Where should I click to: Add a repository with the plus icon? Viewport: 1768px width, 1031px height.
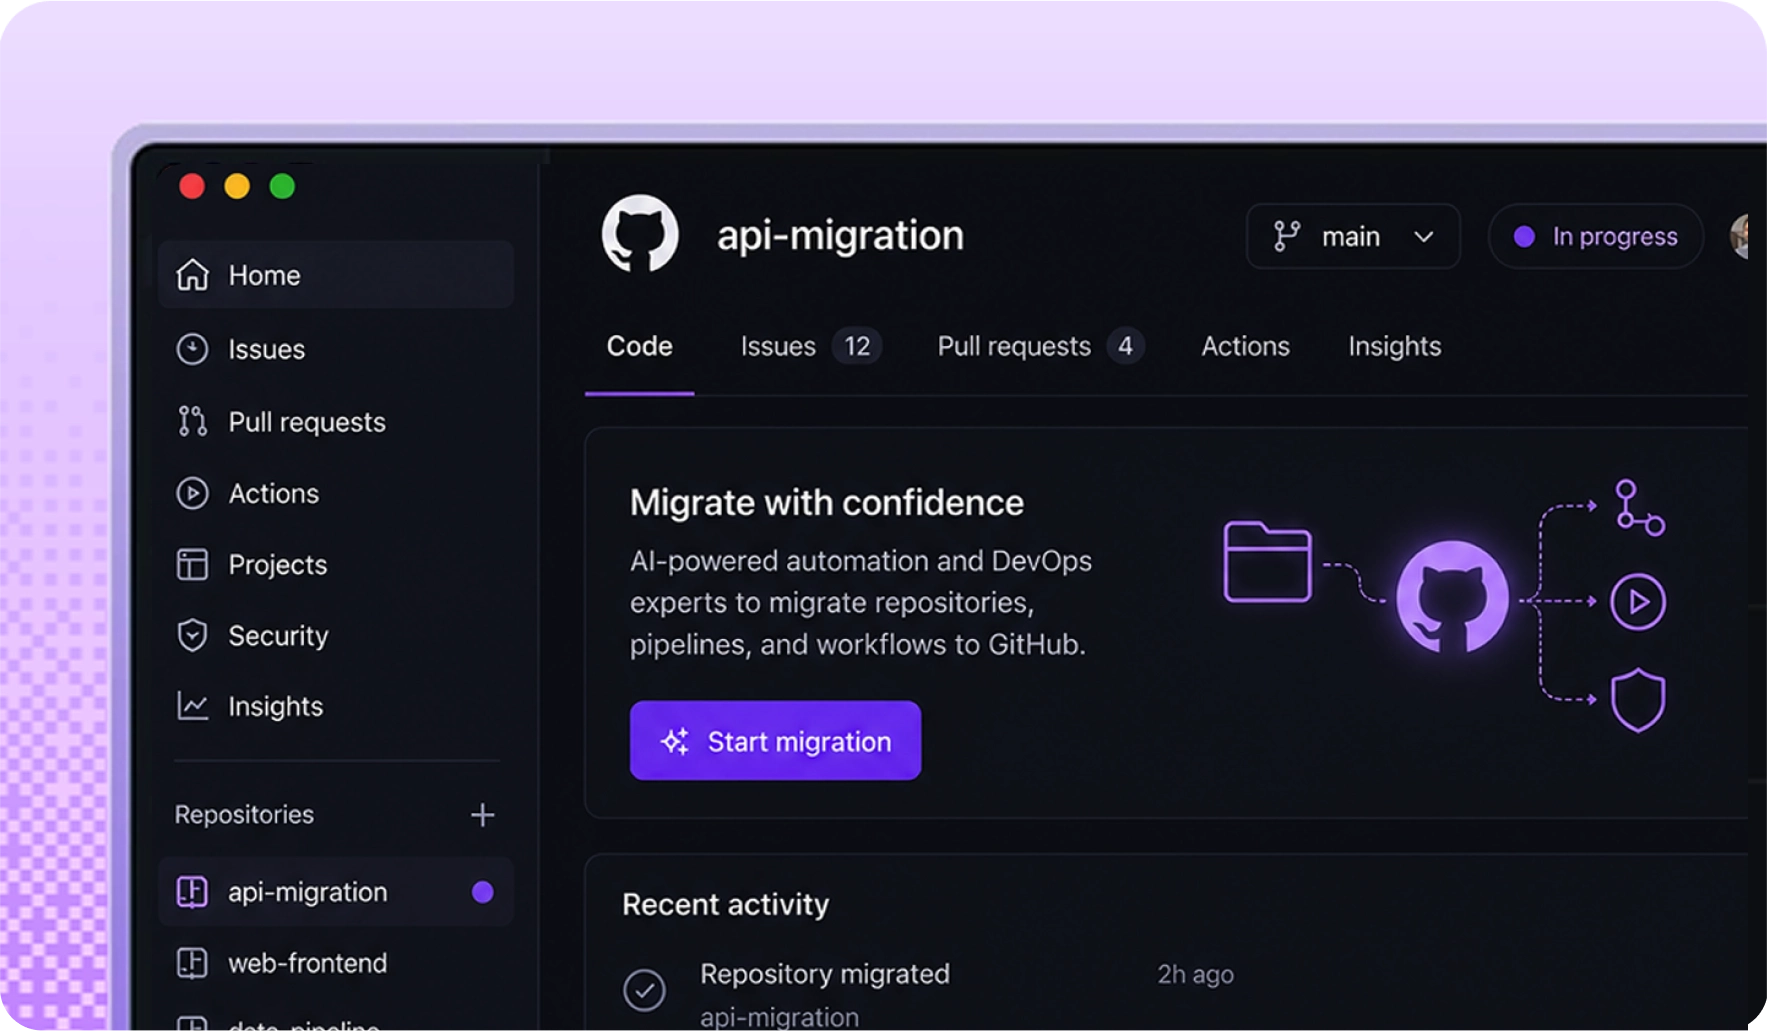482,815
